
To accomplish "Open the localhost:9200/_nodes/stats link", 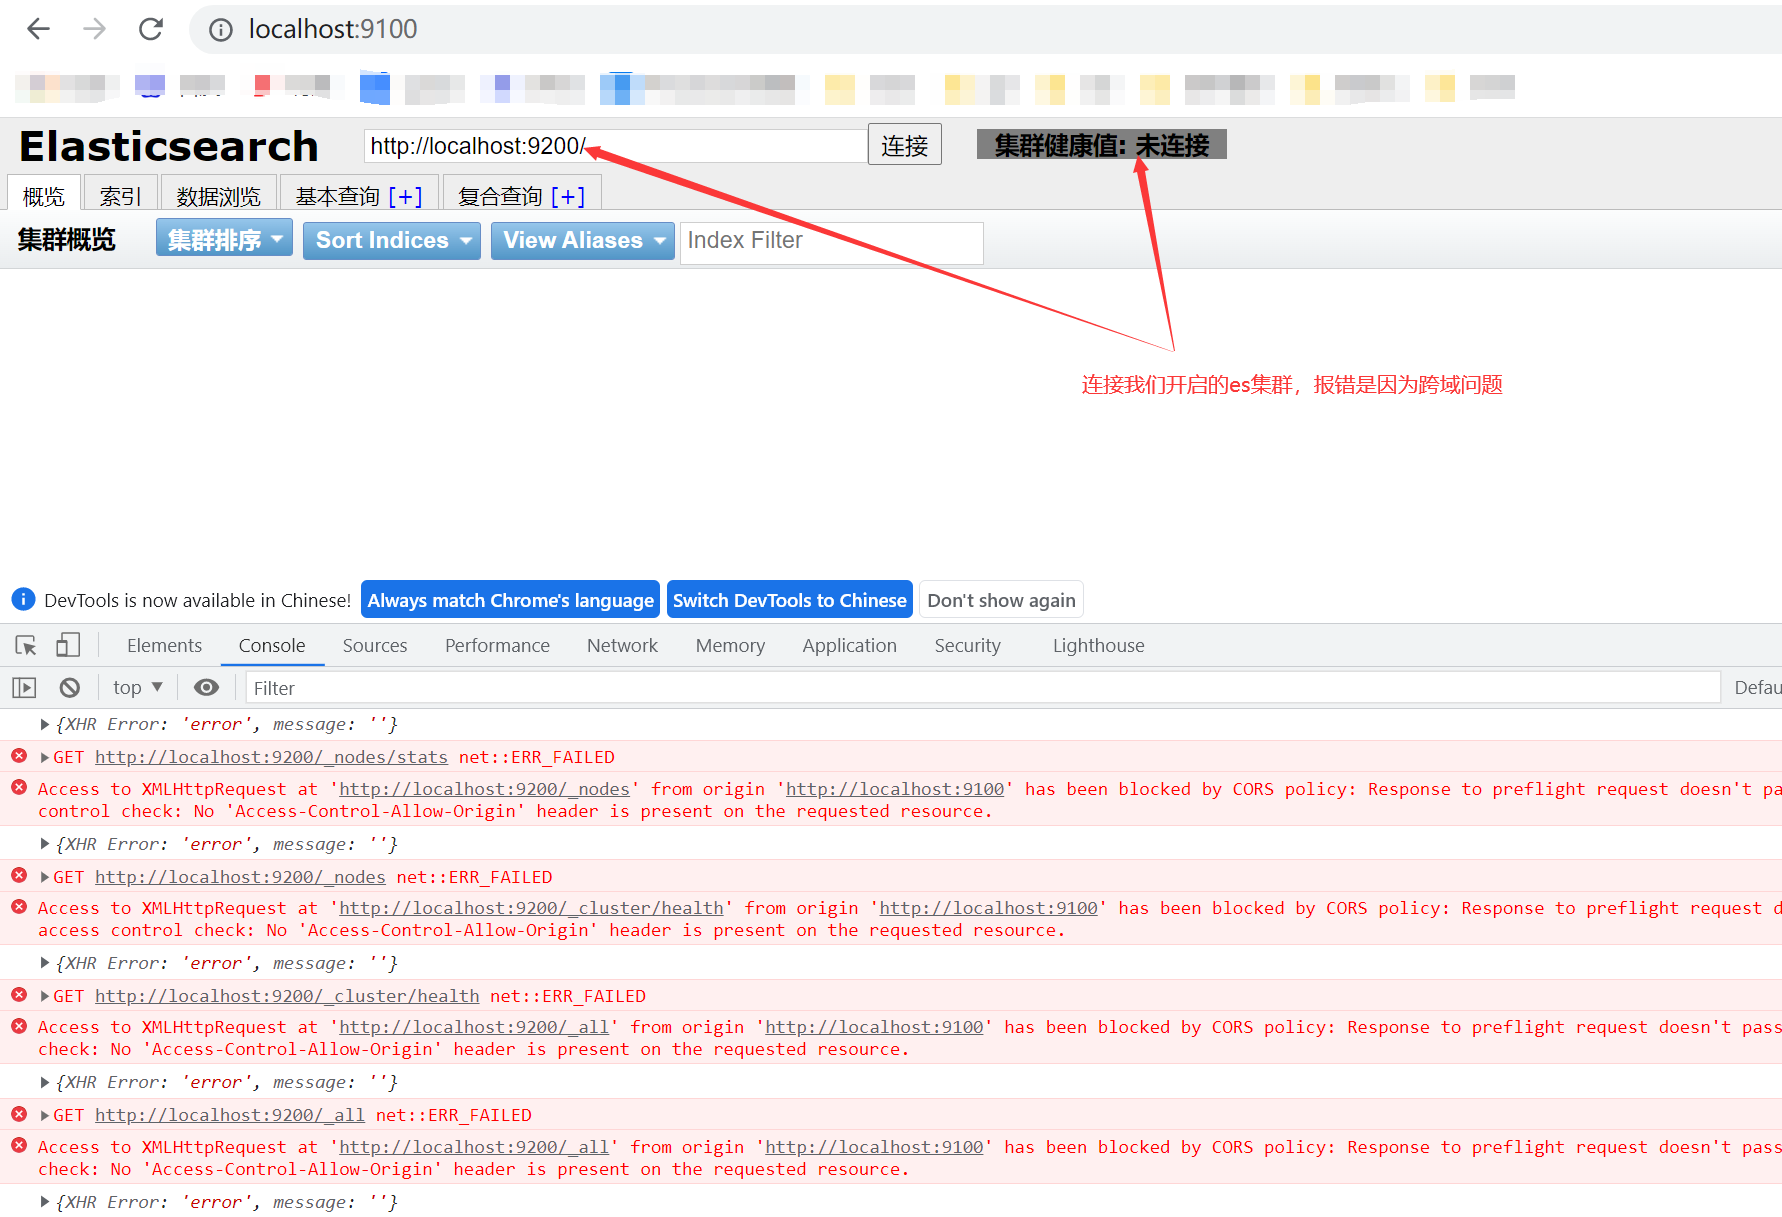I will point(271,757).
